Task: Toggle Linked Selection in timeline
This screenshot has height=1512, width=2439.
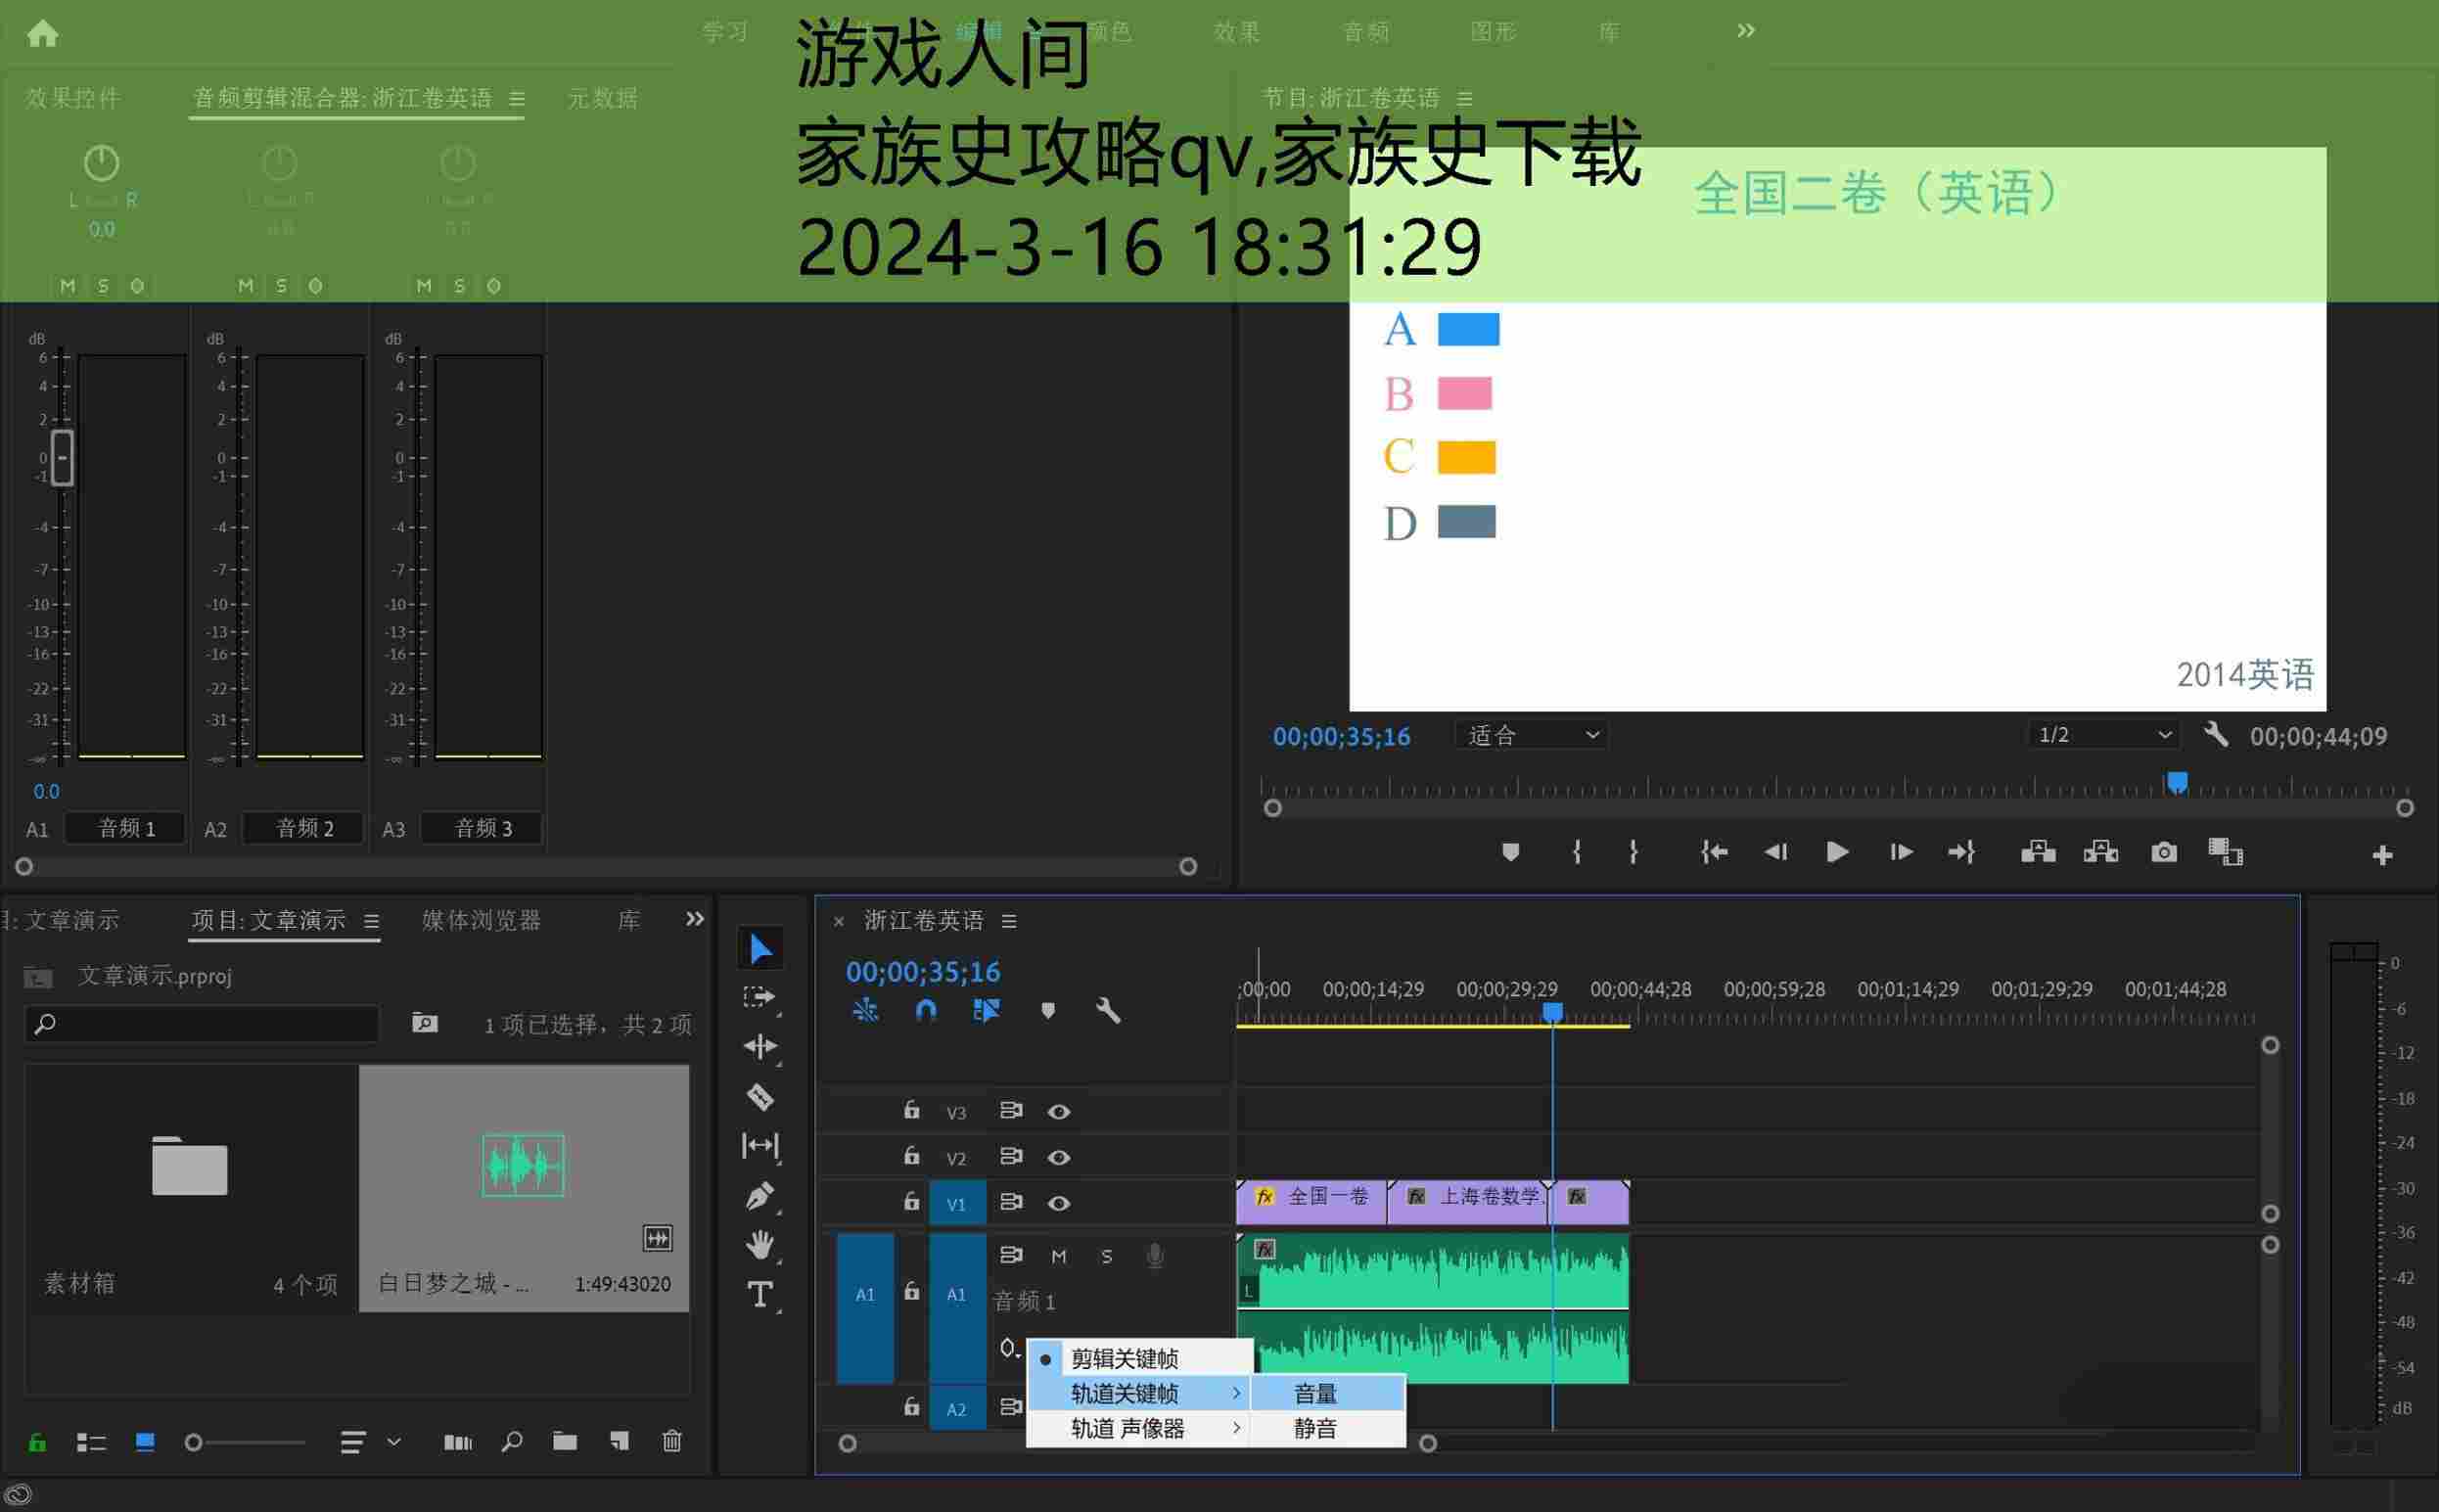Action: click(x=986, y=1010)
